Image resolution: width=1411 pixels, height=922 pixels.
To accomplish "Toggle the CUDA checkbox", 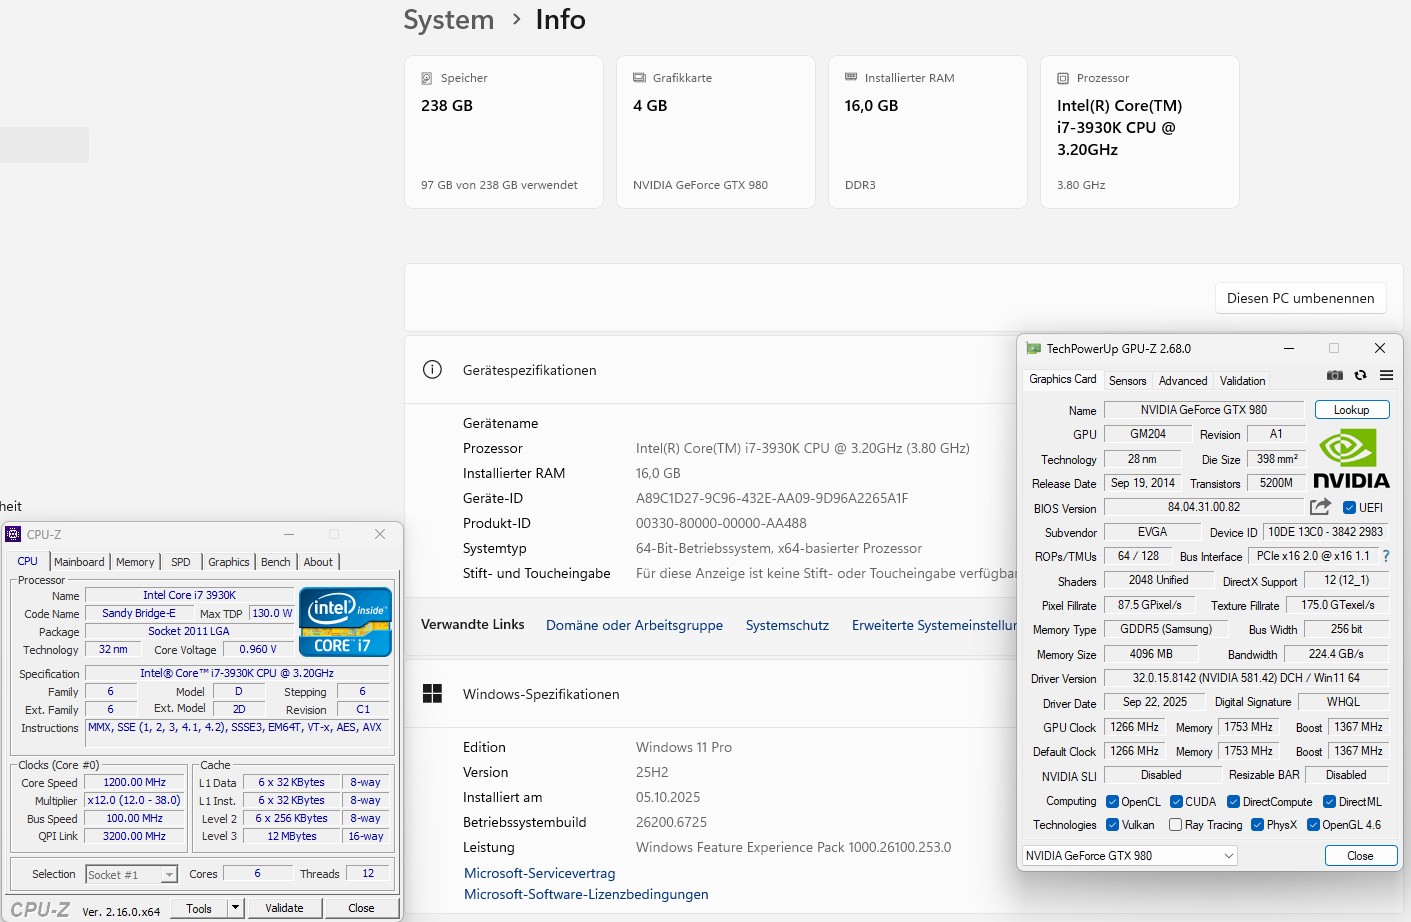I will click(x=1176, y=802).
